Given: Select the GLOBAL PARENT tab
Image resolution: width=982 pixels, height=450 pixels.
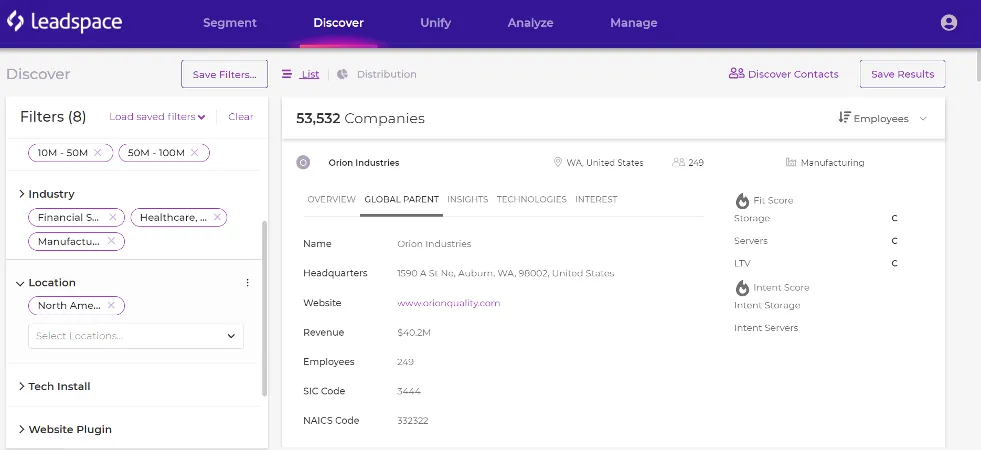Looking at the screenshot, I should coord(401,199).
